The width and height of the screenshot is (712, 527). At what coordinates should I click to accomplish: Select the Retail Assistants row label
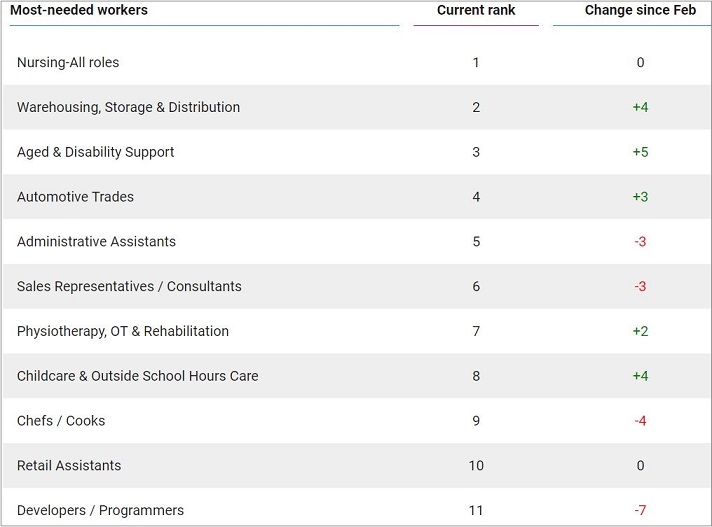pyautogui.click(x=69, y=466)
